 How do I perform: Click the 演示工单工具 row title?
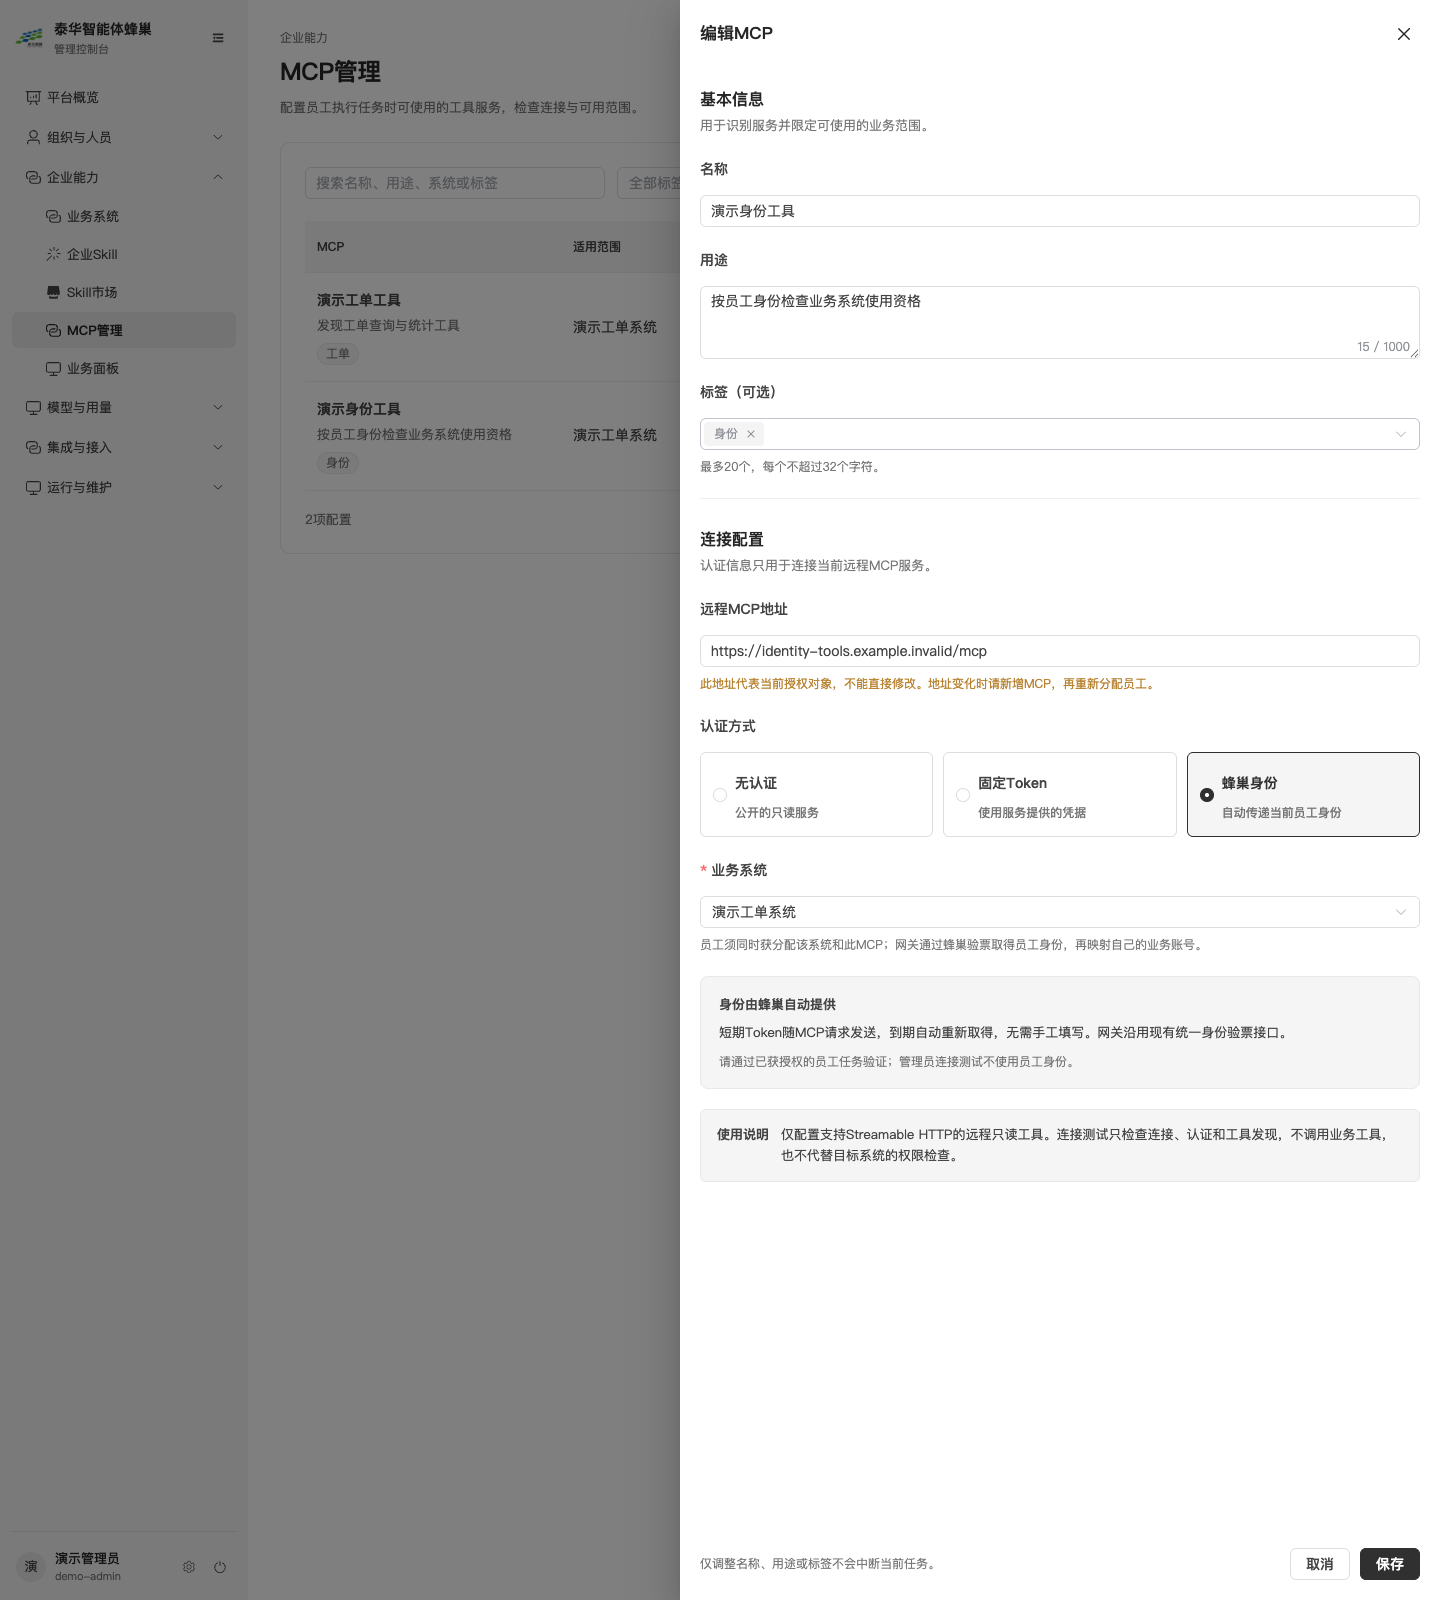pyautogui.click(x=359, y=300)
